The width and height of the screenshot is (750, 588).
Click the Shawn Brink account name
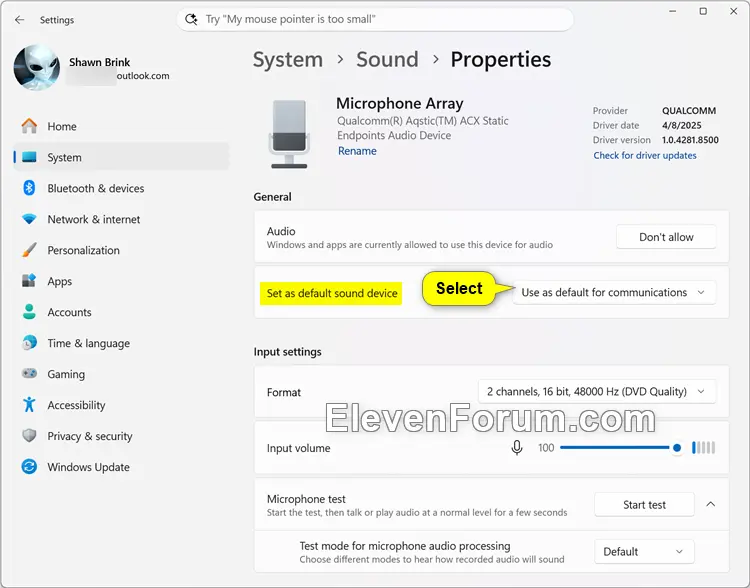[99, 62]
